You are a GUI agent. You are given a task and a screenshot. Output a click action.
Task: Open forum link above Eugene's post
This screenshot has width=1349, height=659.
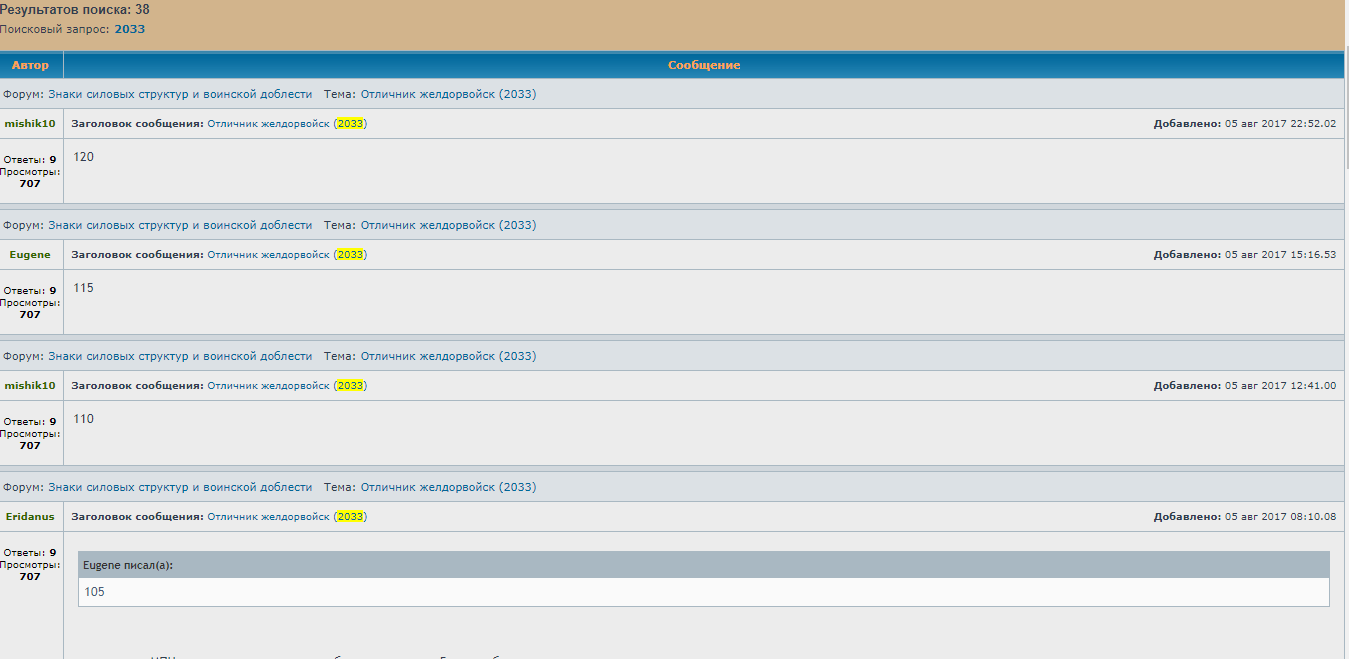pos(180,225)
